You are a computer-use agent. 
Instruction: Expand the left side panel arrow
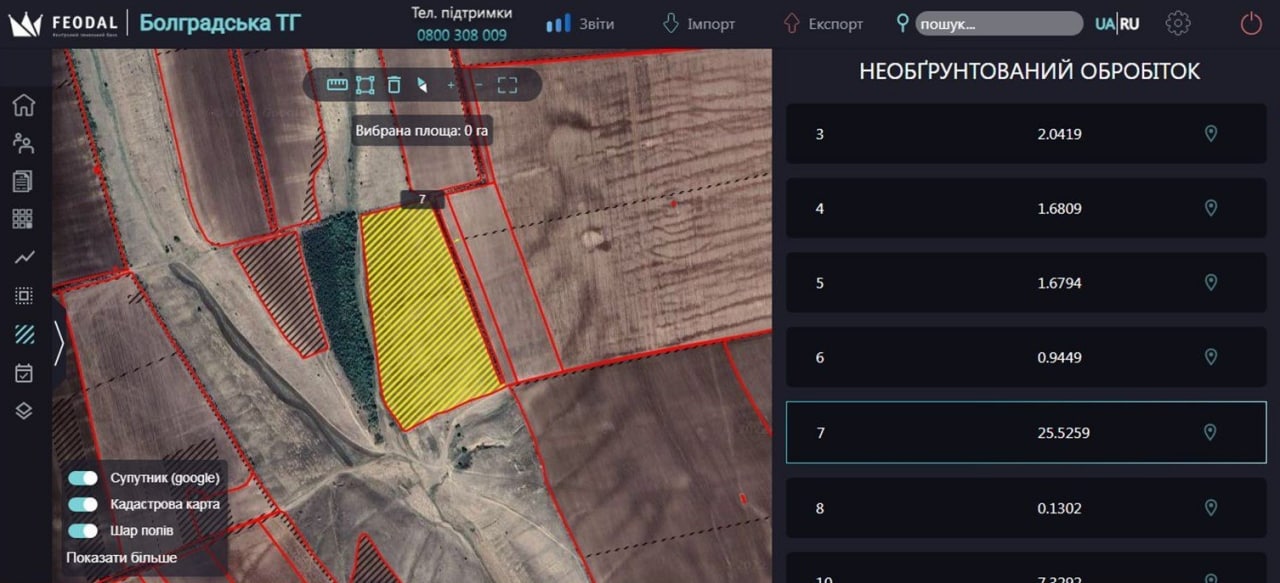(x=59, y=343)
